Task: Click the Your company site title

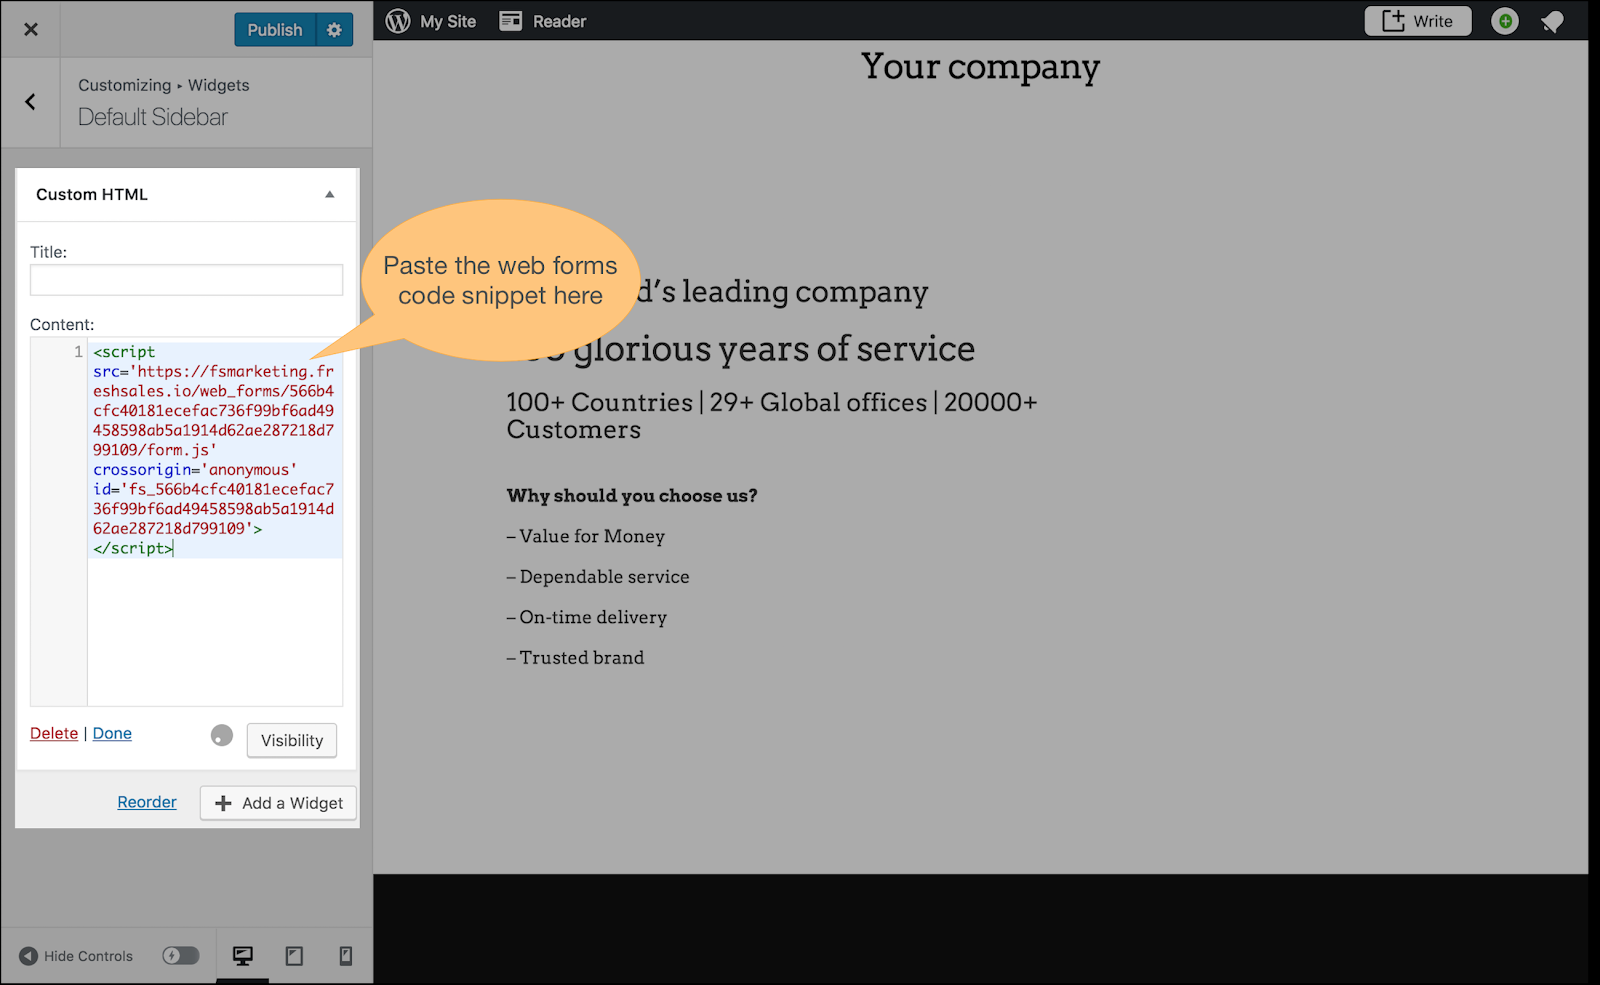Action: [980, 66]
